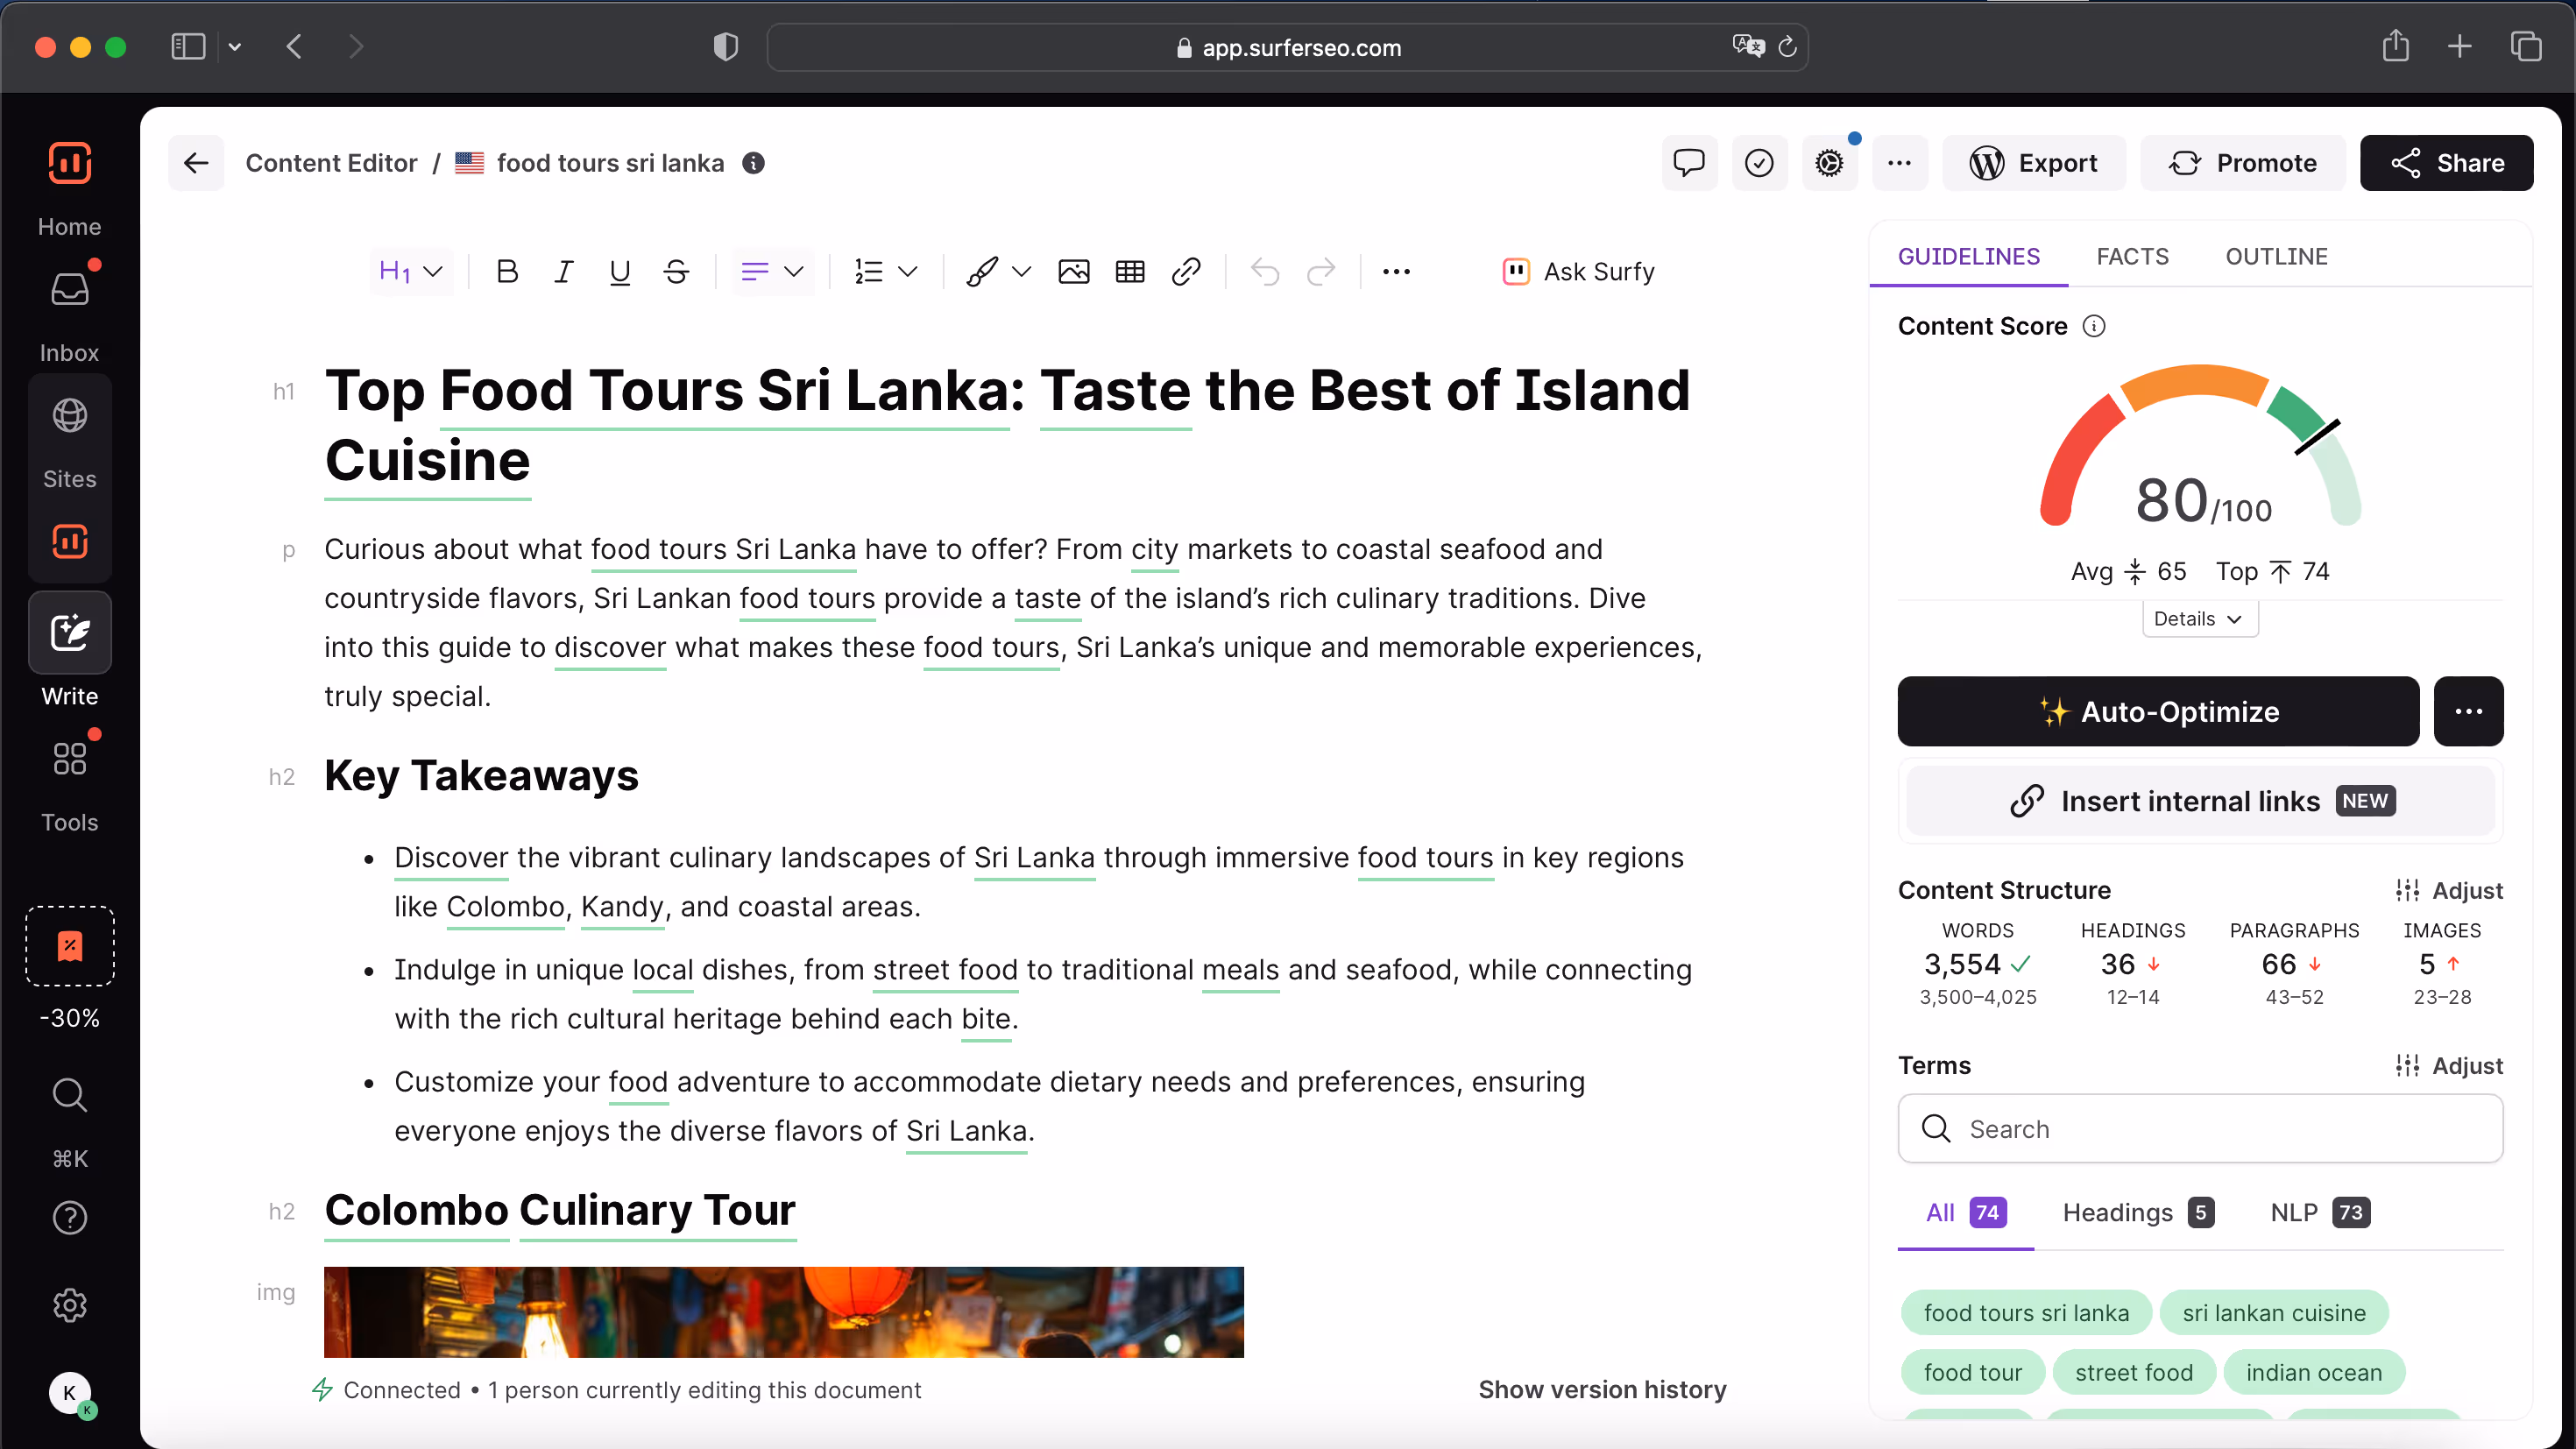Toggle underline formatting in toolbar
Screen dimensions: 2576x1449
pos(620,272)
